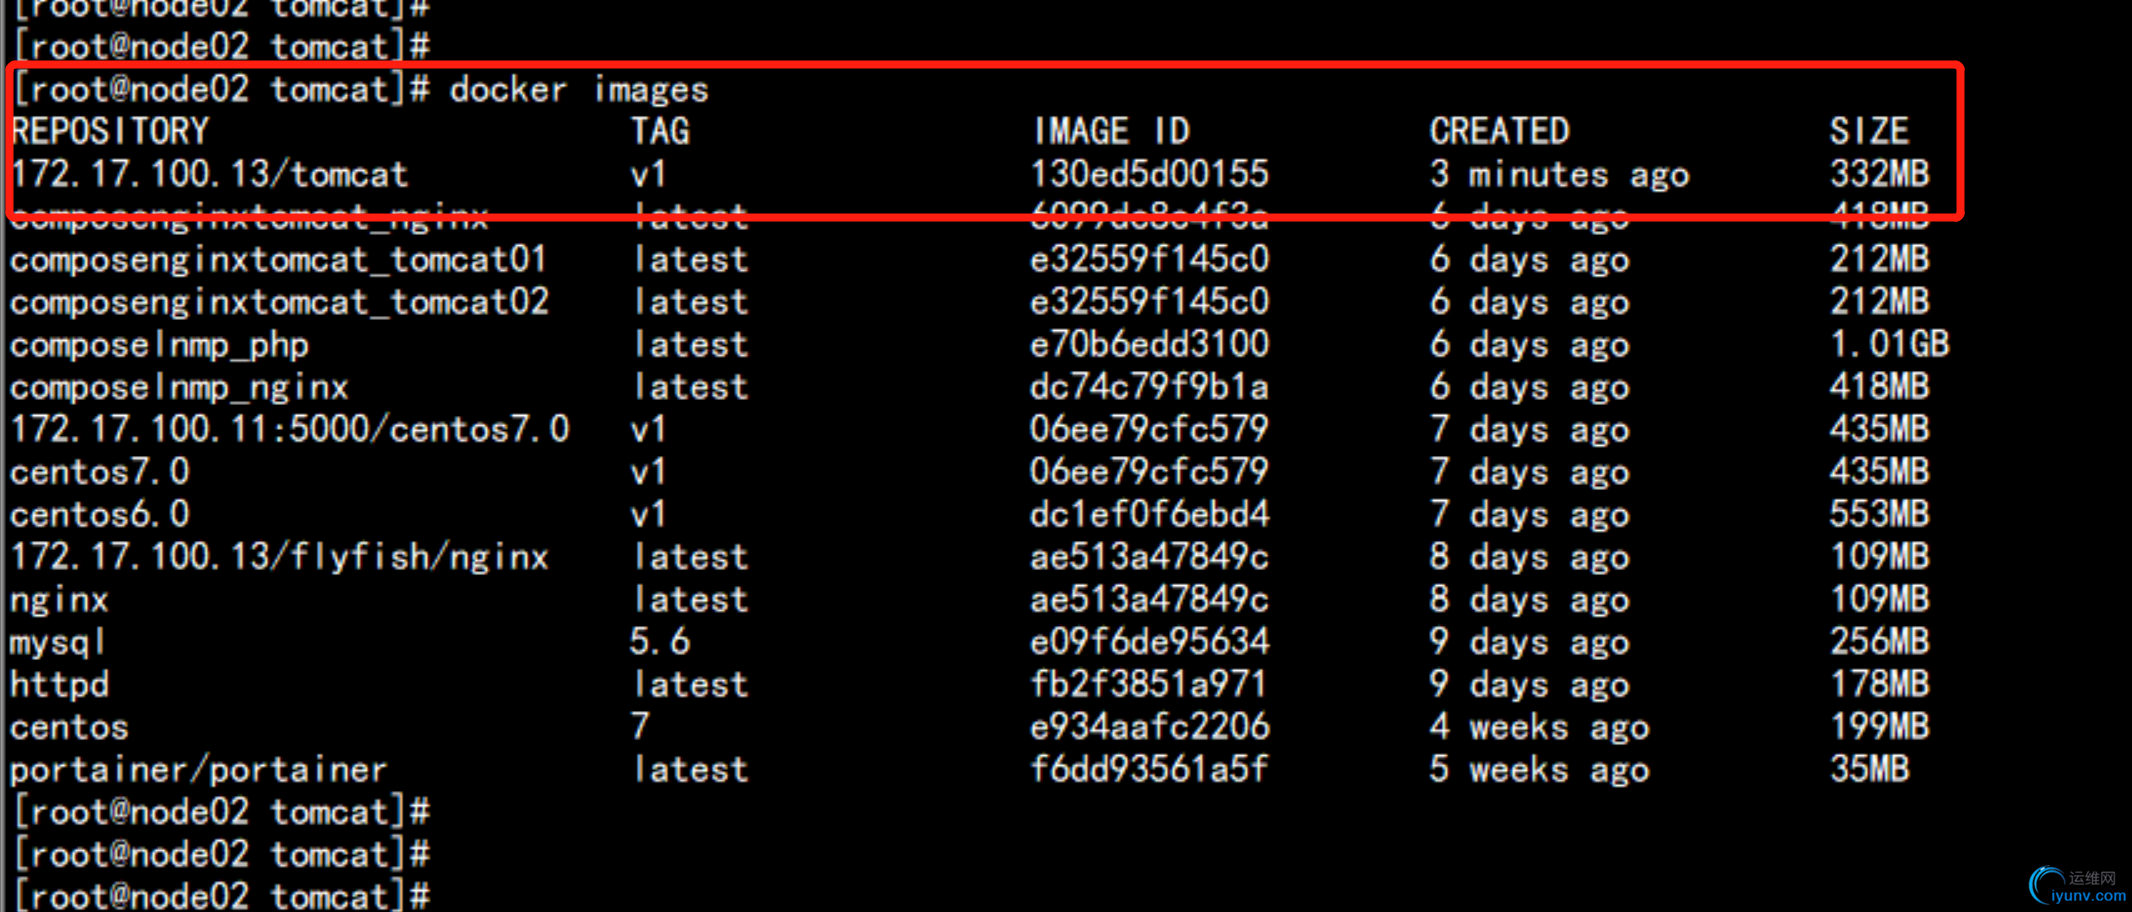Open the iyunv.com watermark link
Screen dimensions: 2132x912
(2089, 896)
